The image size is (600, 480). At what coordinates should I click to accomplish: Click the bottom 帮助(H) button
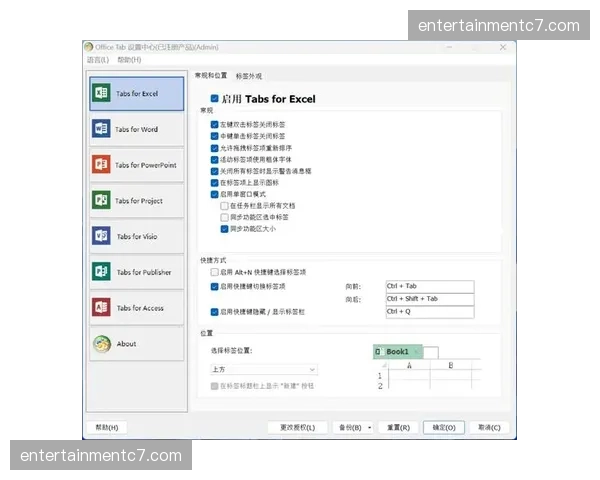[107, 428]
